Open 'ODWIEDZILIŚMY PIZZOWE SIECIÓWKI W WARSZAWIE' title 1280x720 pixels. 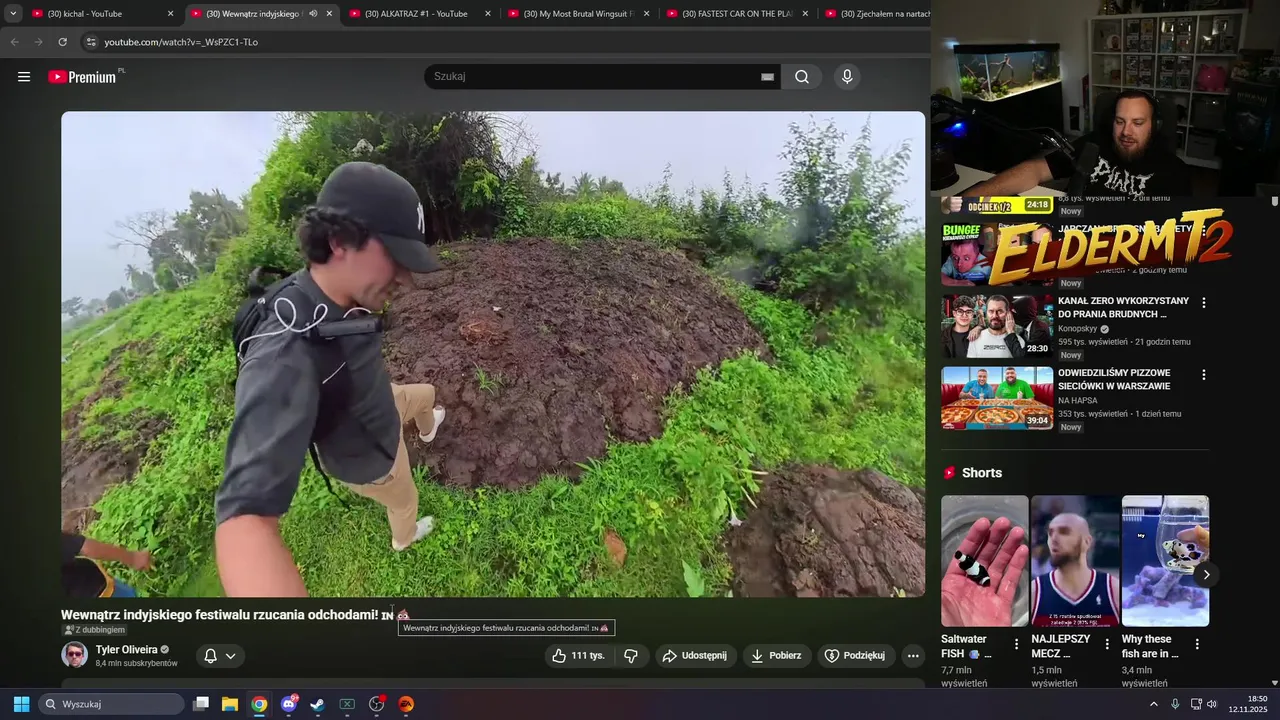point(1114,379)
